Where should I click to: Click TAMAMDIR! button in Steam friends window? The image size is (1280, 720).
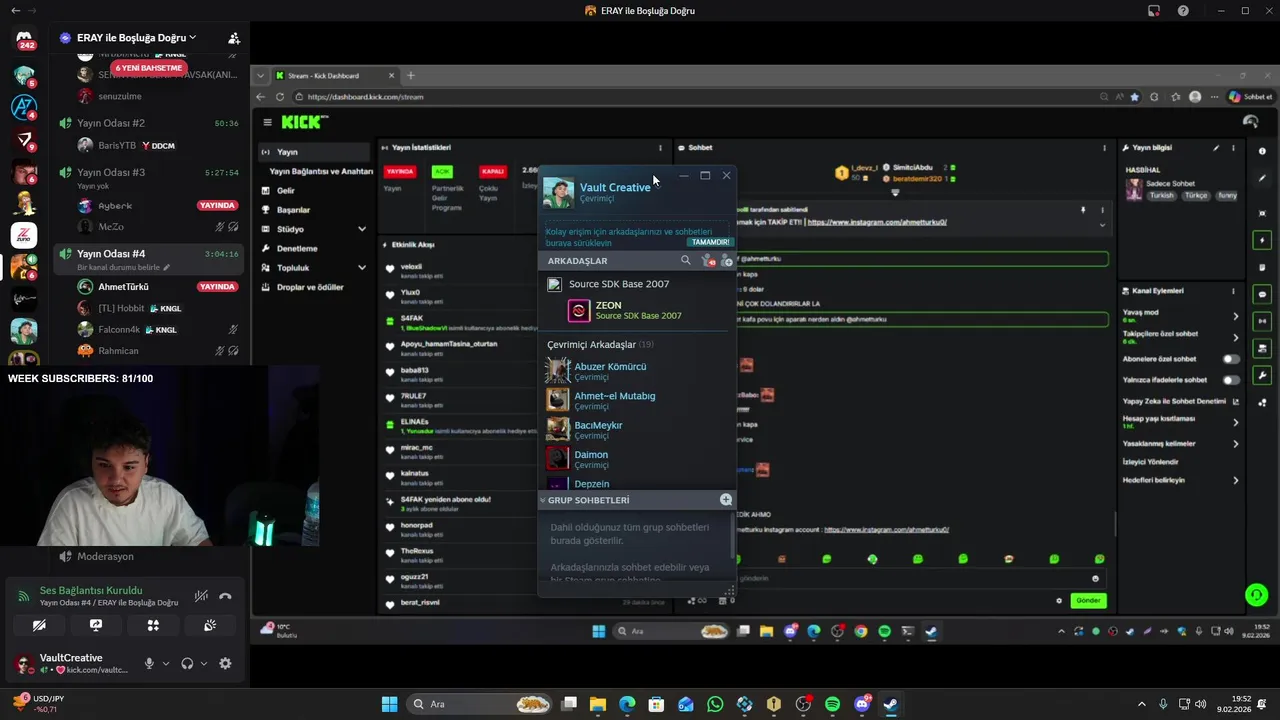[x=711, y=242]
